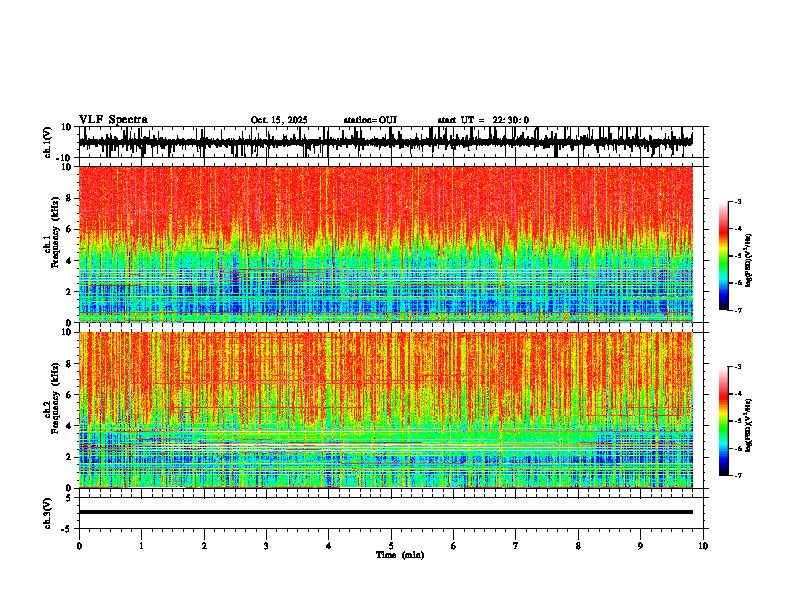The image size is (792, 612).
Task: Click the ch.2 spectrogram color scale bar
Action: tap(724, 421)
